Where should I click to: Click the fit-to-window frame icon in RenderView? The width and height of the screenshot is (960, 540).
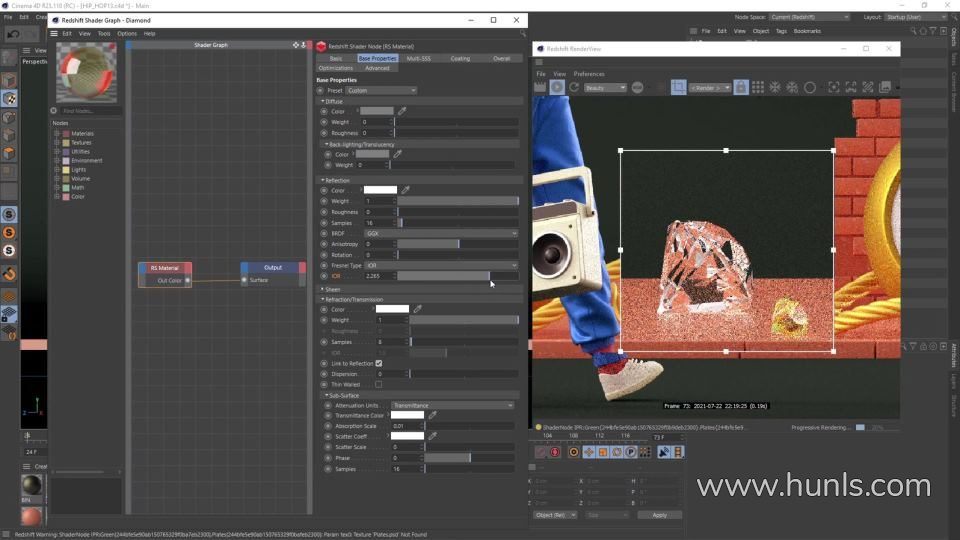[x=834, y=88]
